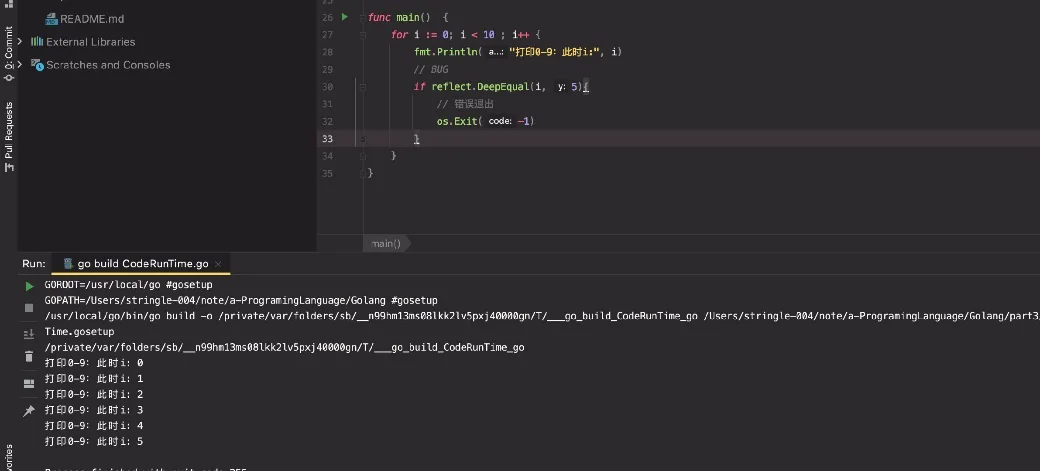
Task: Click '/usr/local/go/bin/go build' command line
Action: (541, 316)
